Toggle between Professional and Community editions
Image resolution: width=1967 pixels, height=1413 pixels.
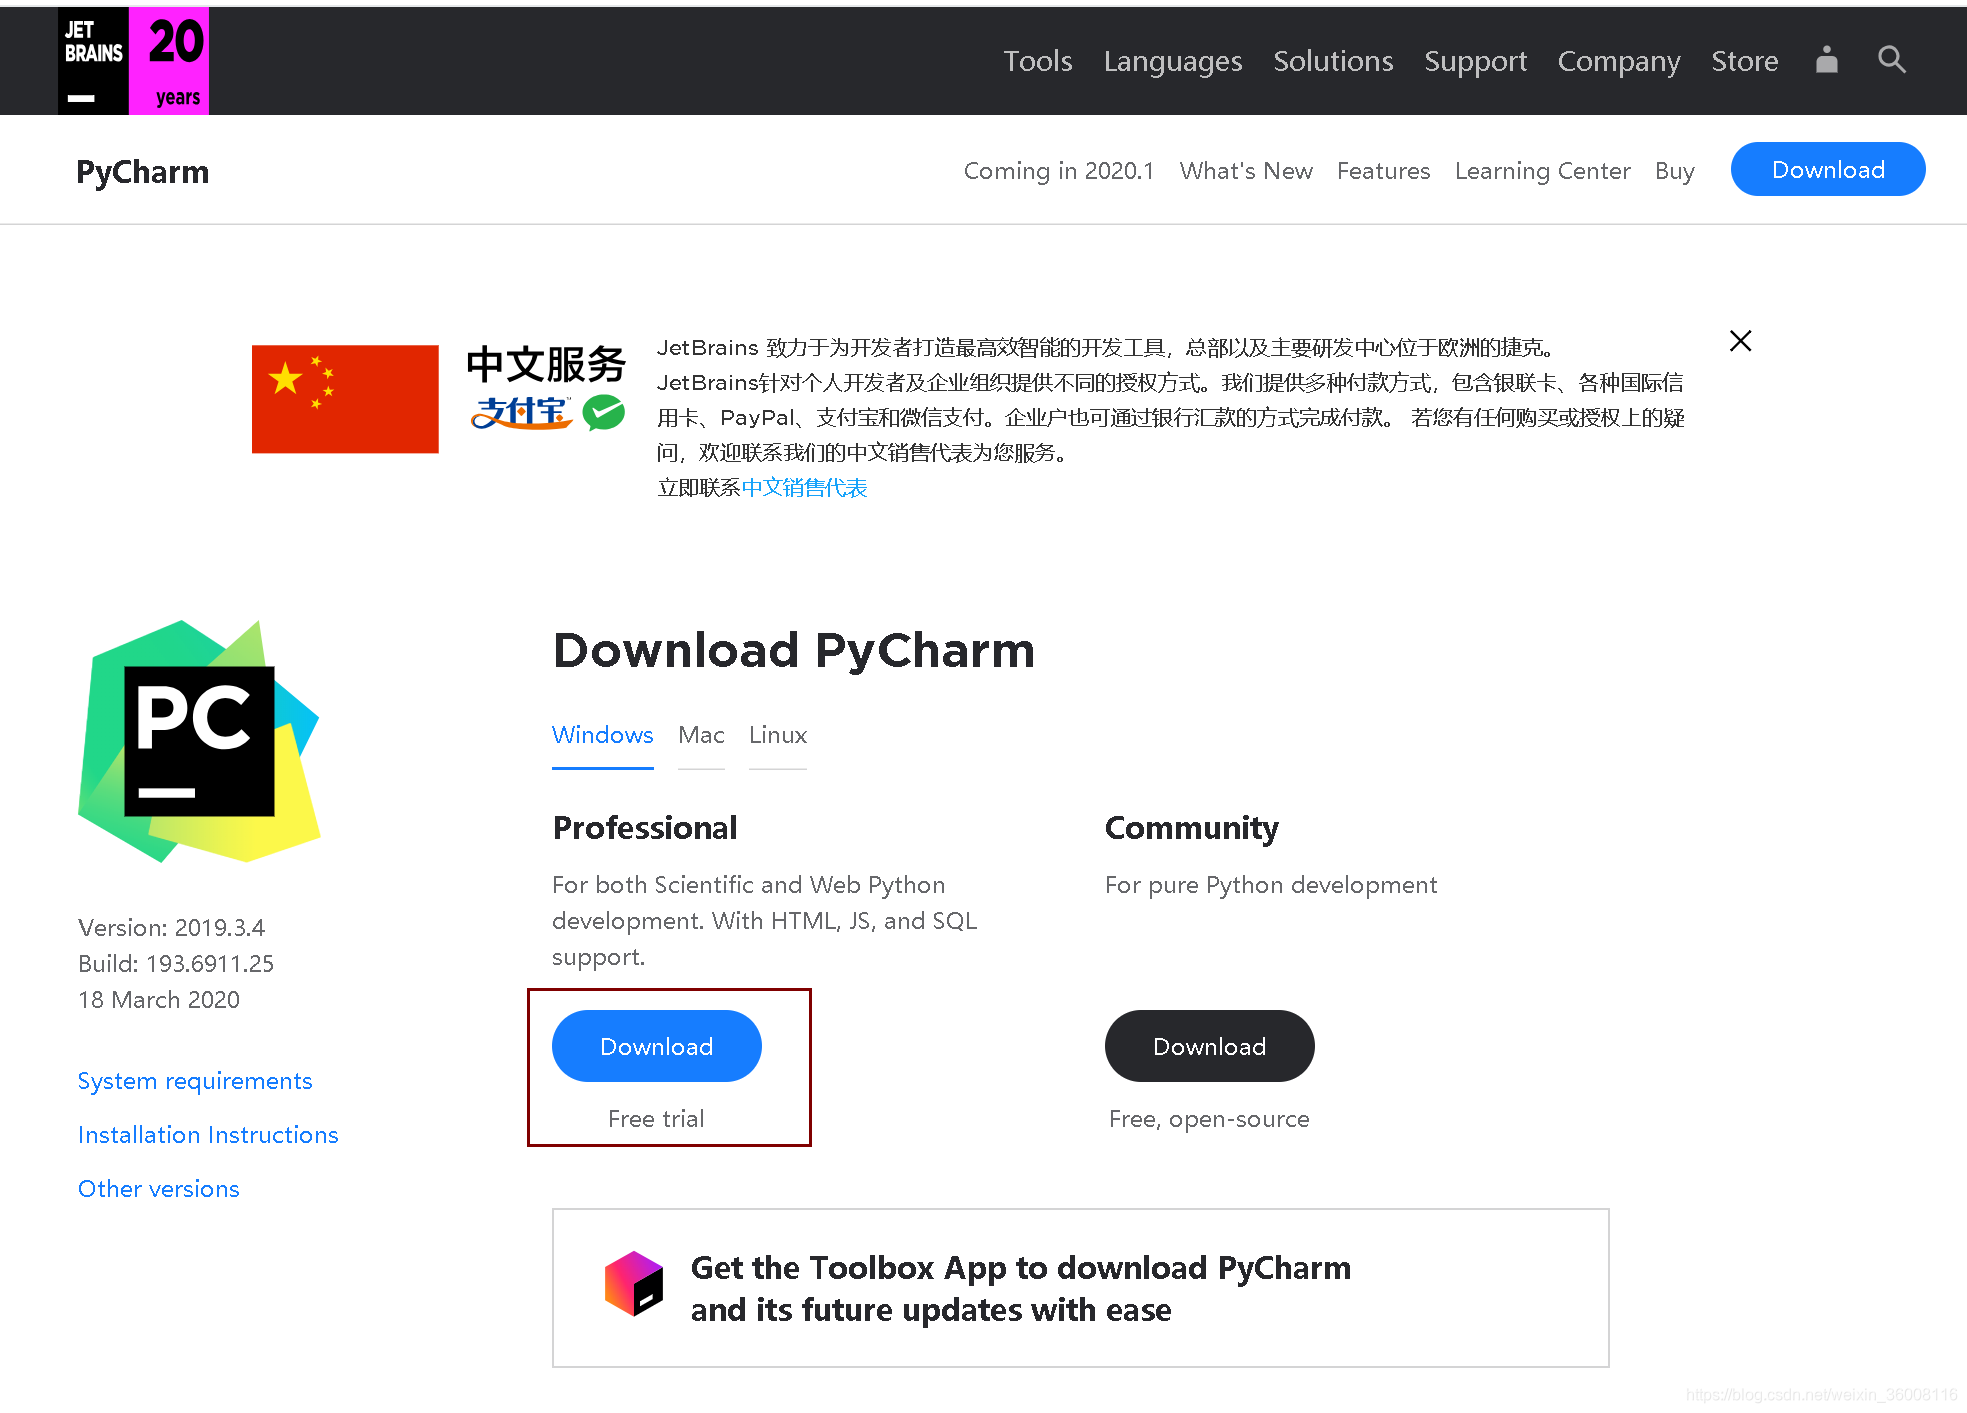coord(1191,826)
